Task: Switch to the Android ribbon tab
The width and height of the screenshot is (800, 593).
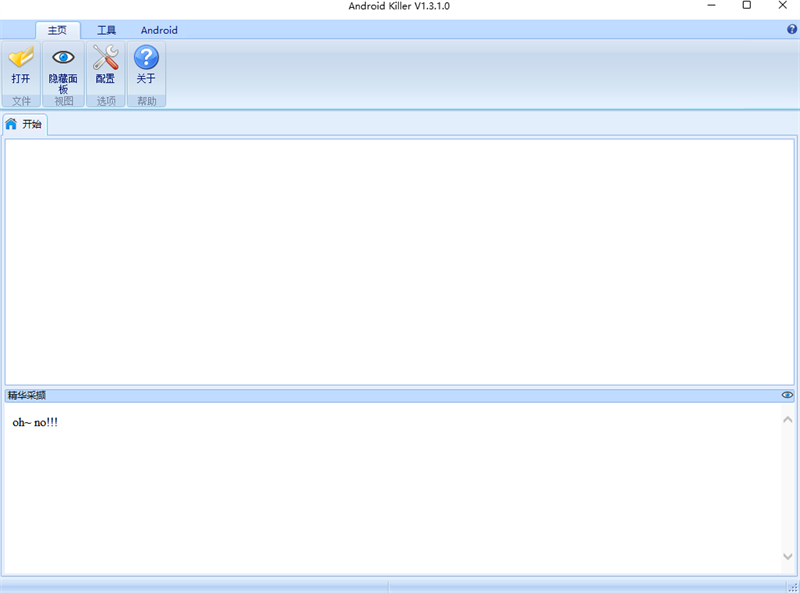Action: point(159,31)
